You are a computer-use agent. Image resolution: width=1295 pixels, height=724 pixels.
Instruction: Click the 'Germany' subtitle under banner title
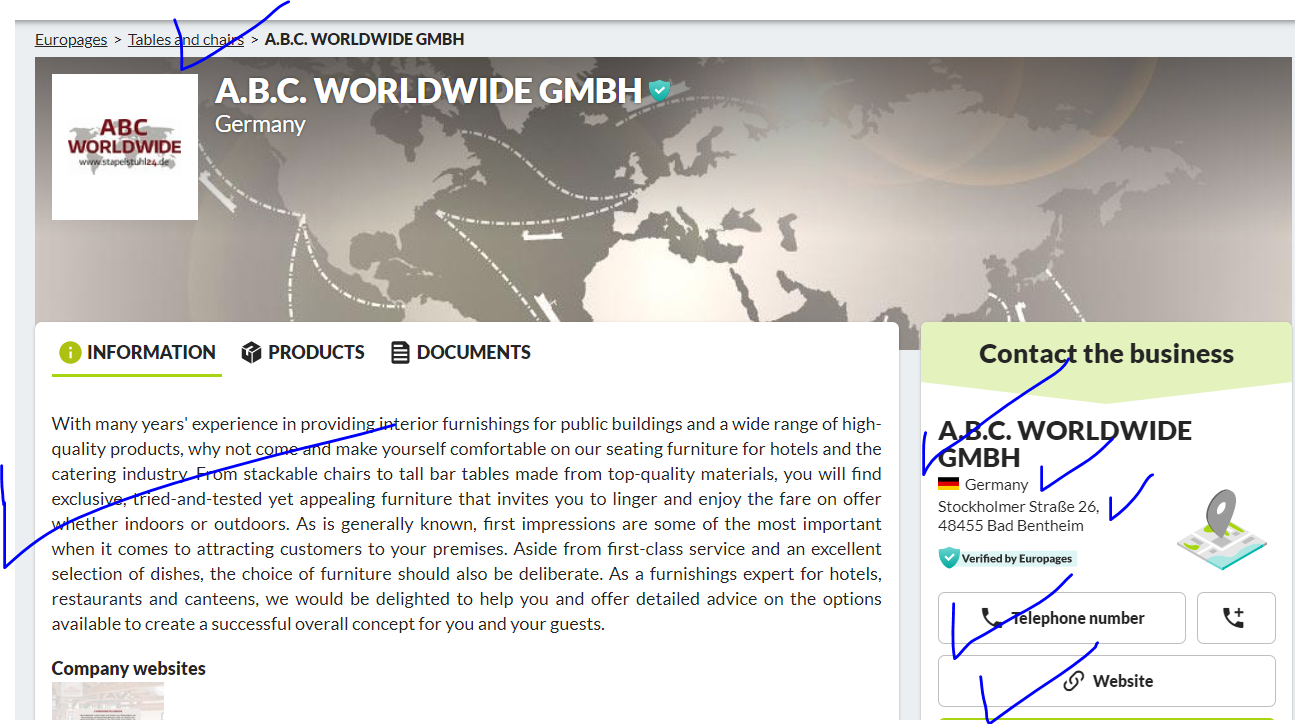[260, 124]
